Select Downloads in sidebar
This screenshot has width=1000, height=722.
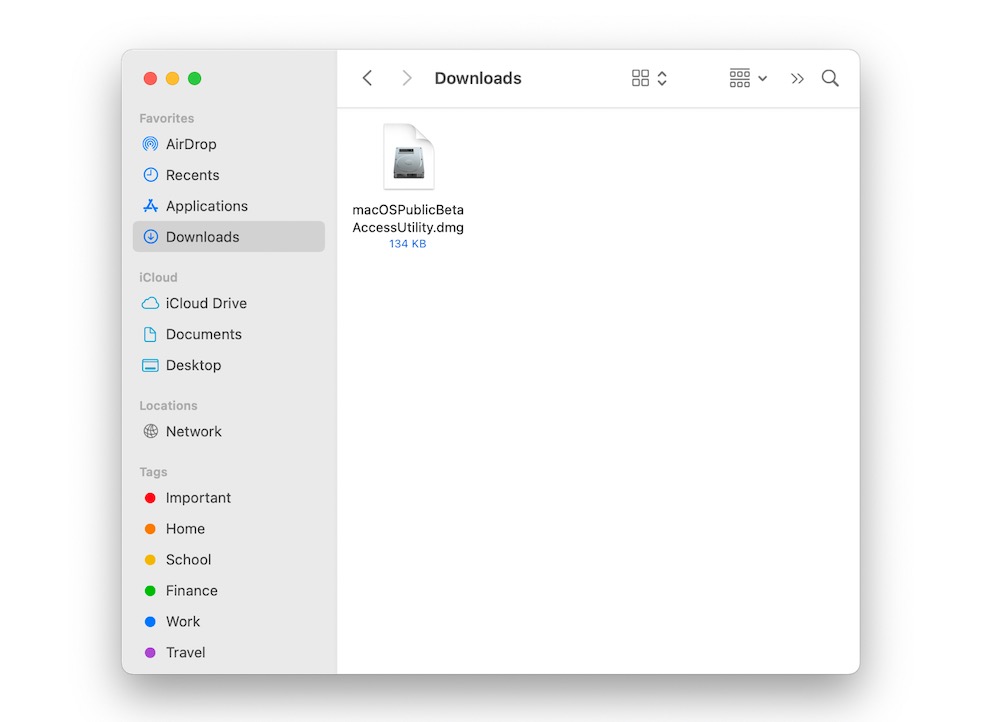pyautogui.click(x=202, y=237)
